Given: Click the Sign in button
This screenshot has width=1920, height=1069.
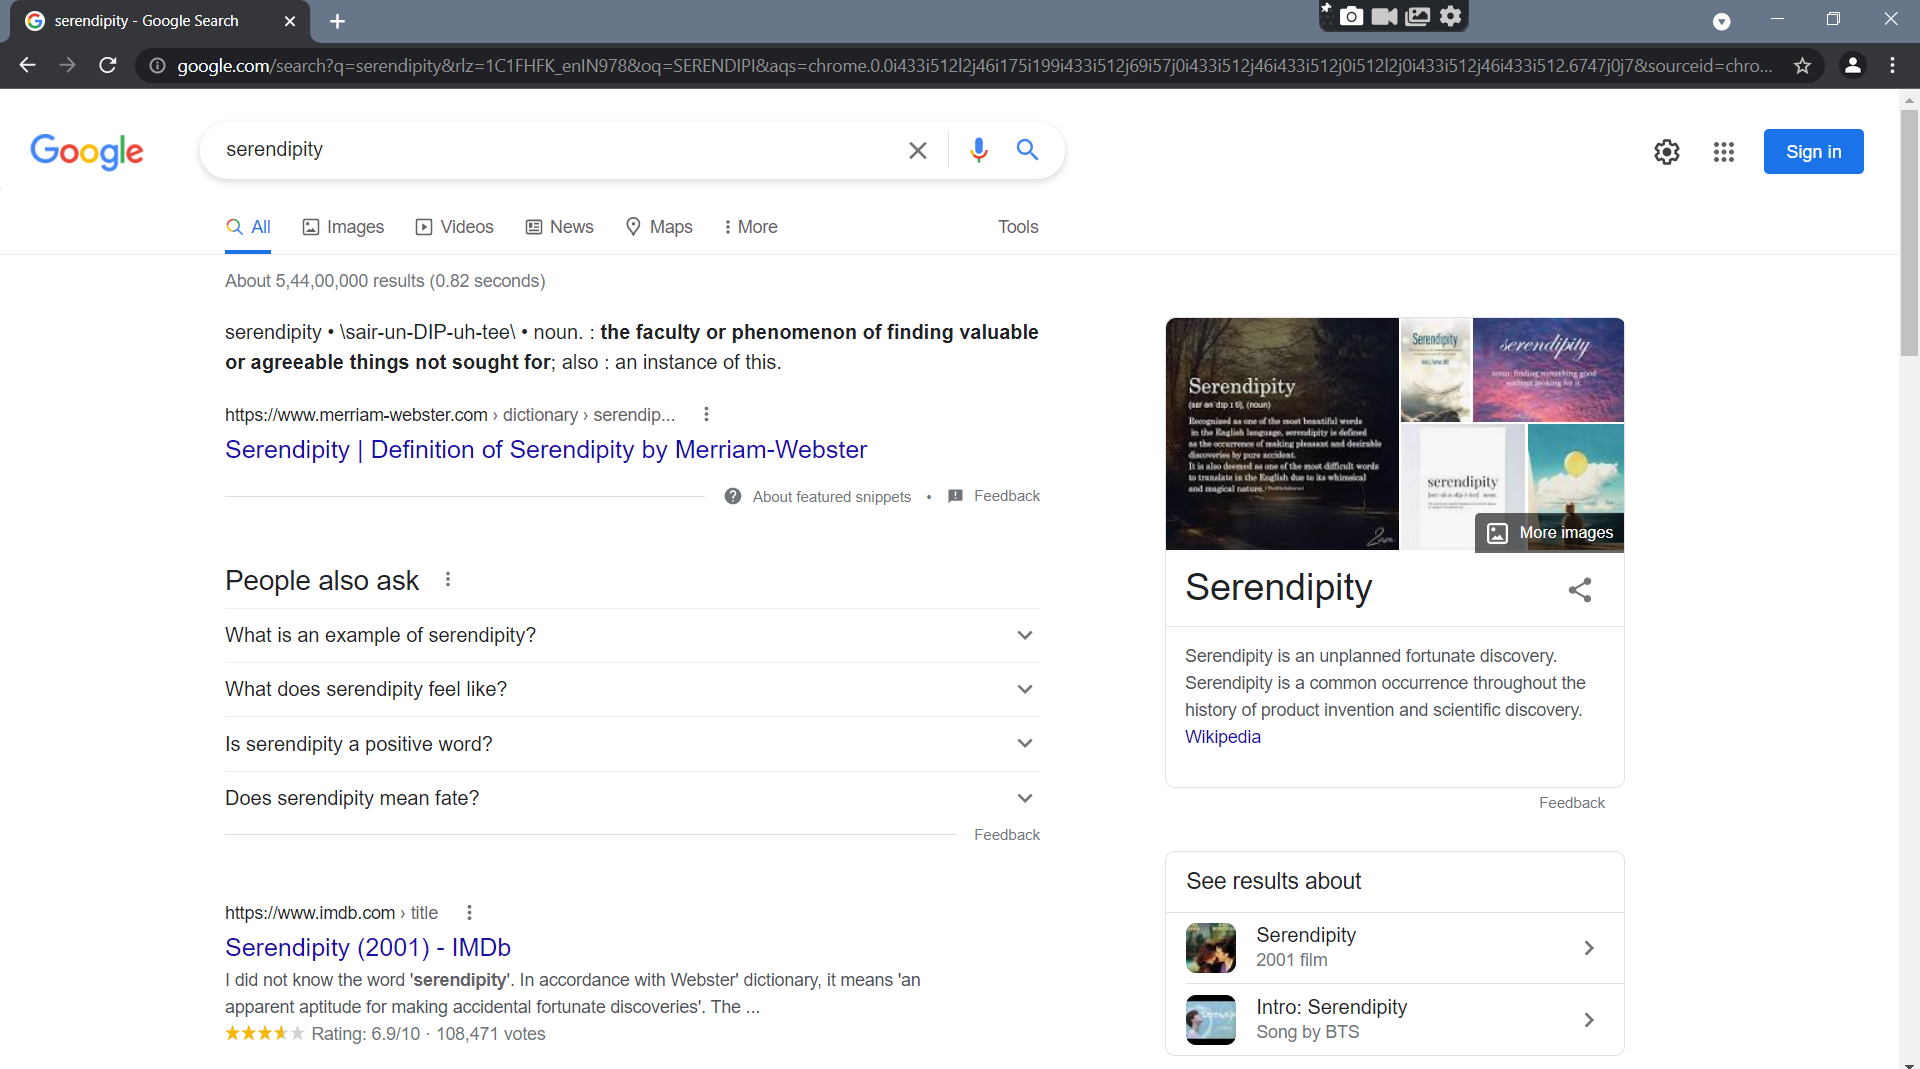Looking at the screenshot, I should click(1813, 152).
